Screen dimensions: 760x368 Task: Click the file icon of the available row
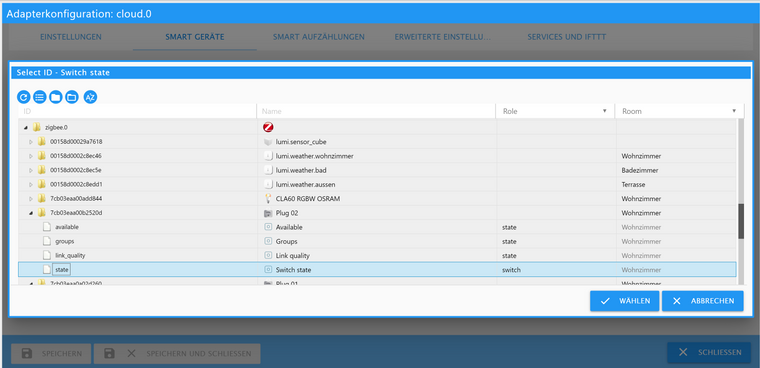47,227
